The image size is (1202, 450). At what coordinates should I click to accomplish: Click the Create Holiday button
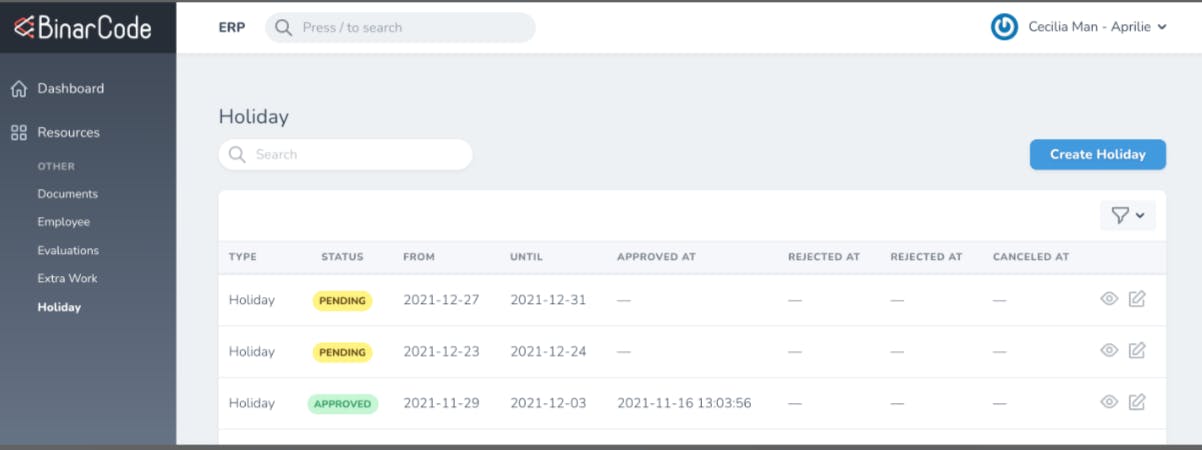tap(1098, 154)
